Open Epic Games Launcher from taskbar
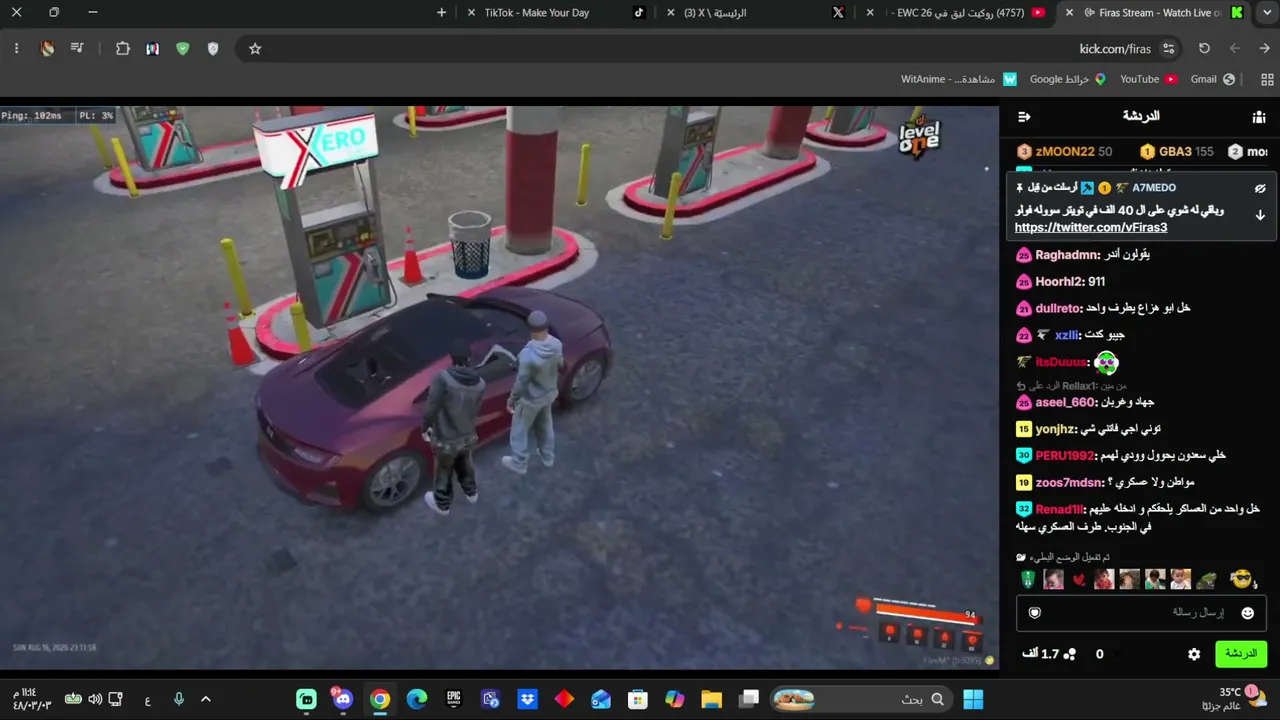Image resolution: width=1280 pixels, height=720 pixels. [x=454, y=699]
